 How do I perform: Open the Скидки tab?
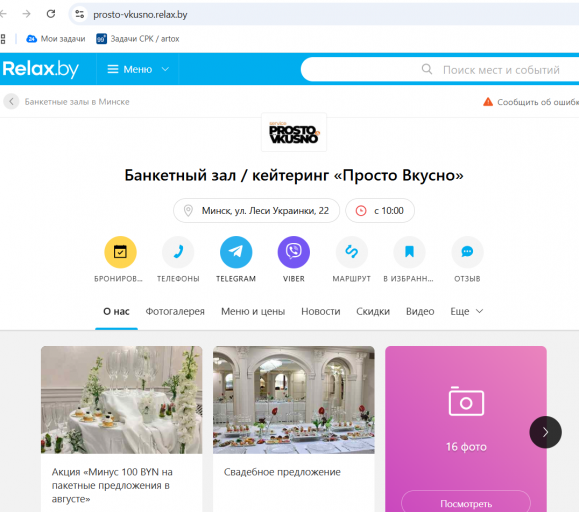(373, 312)
